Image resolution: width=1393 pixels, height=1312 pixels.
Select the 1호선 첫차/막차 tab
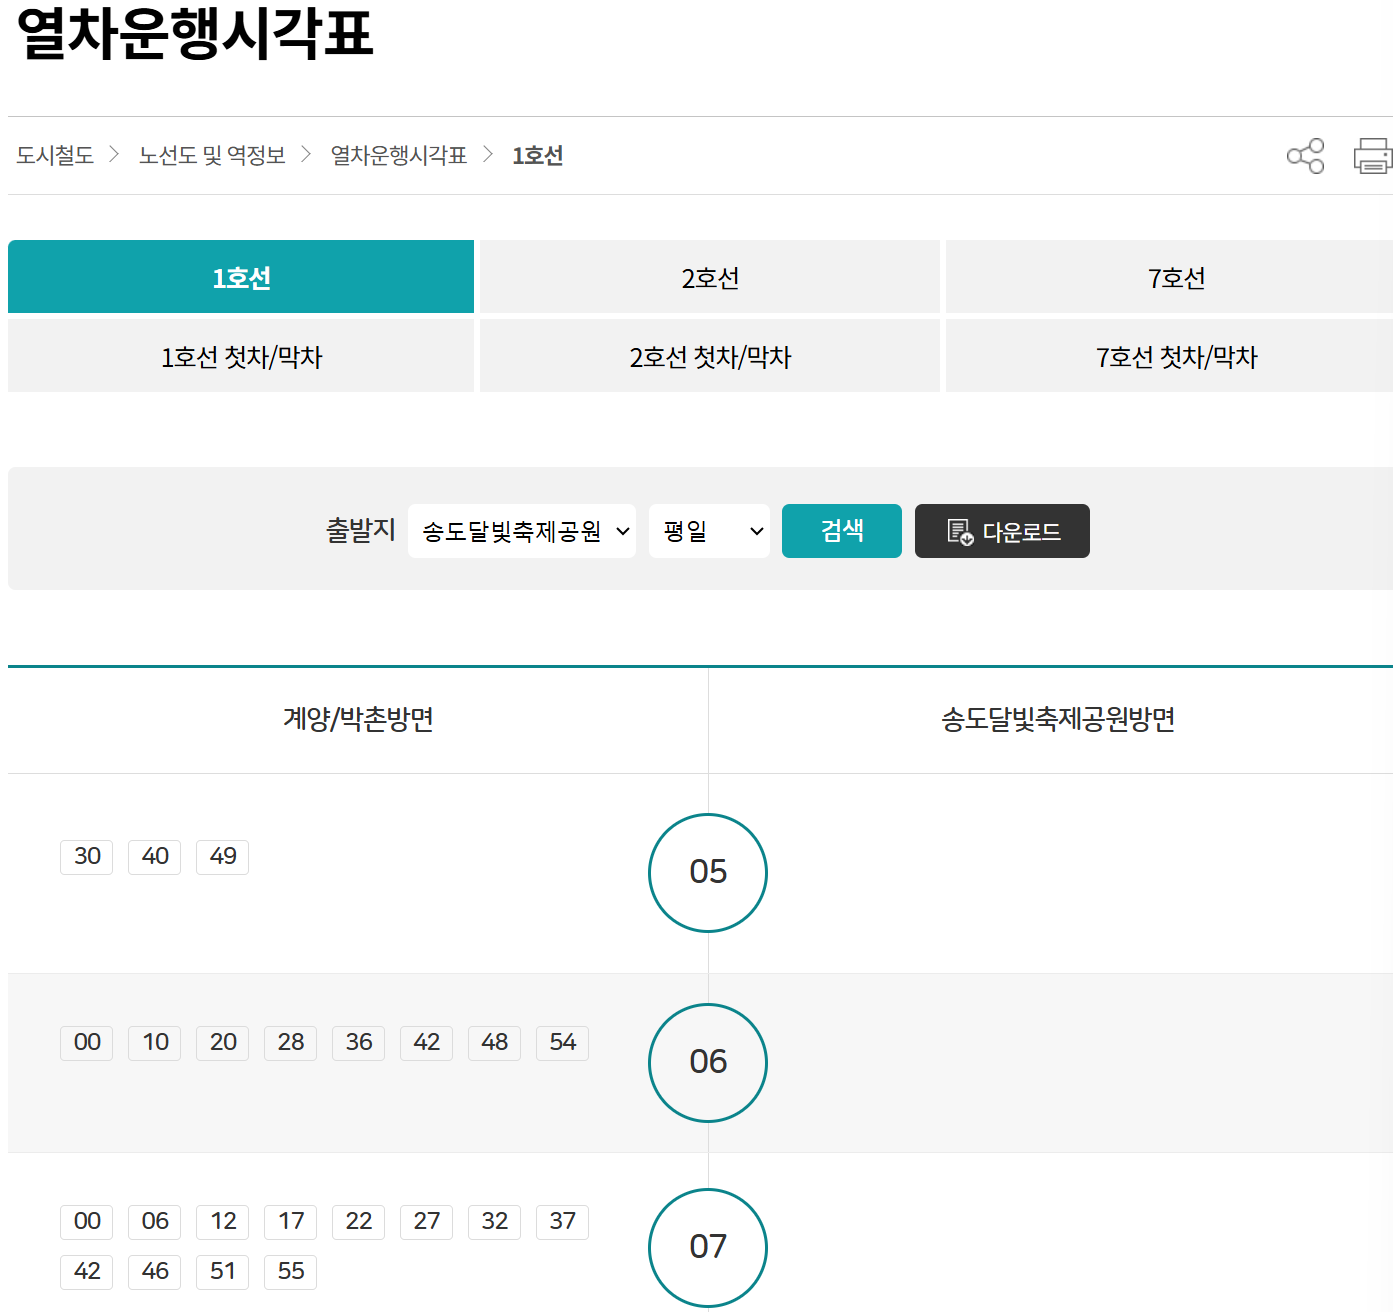240,356
